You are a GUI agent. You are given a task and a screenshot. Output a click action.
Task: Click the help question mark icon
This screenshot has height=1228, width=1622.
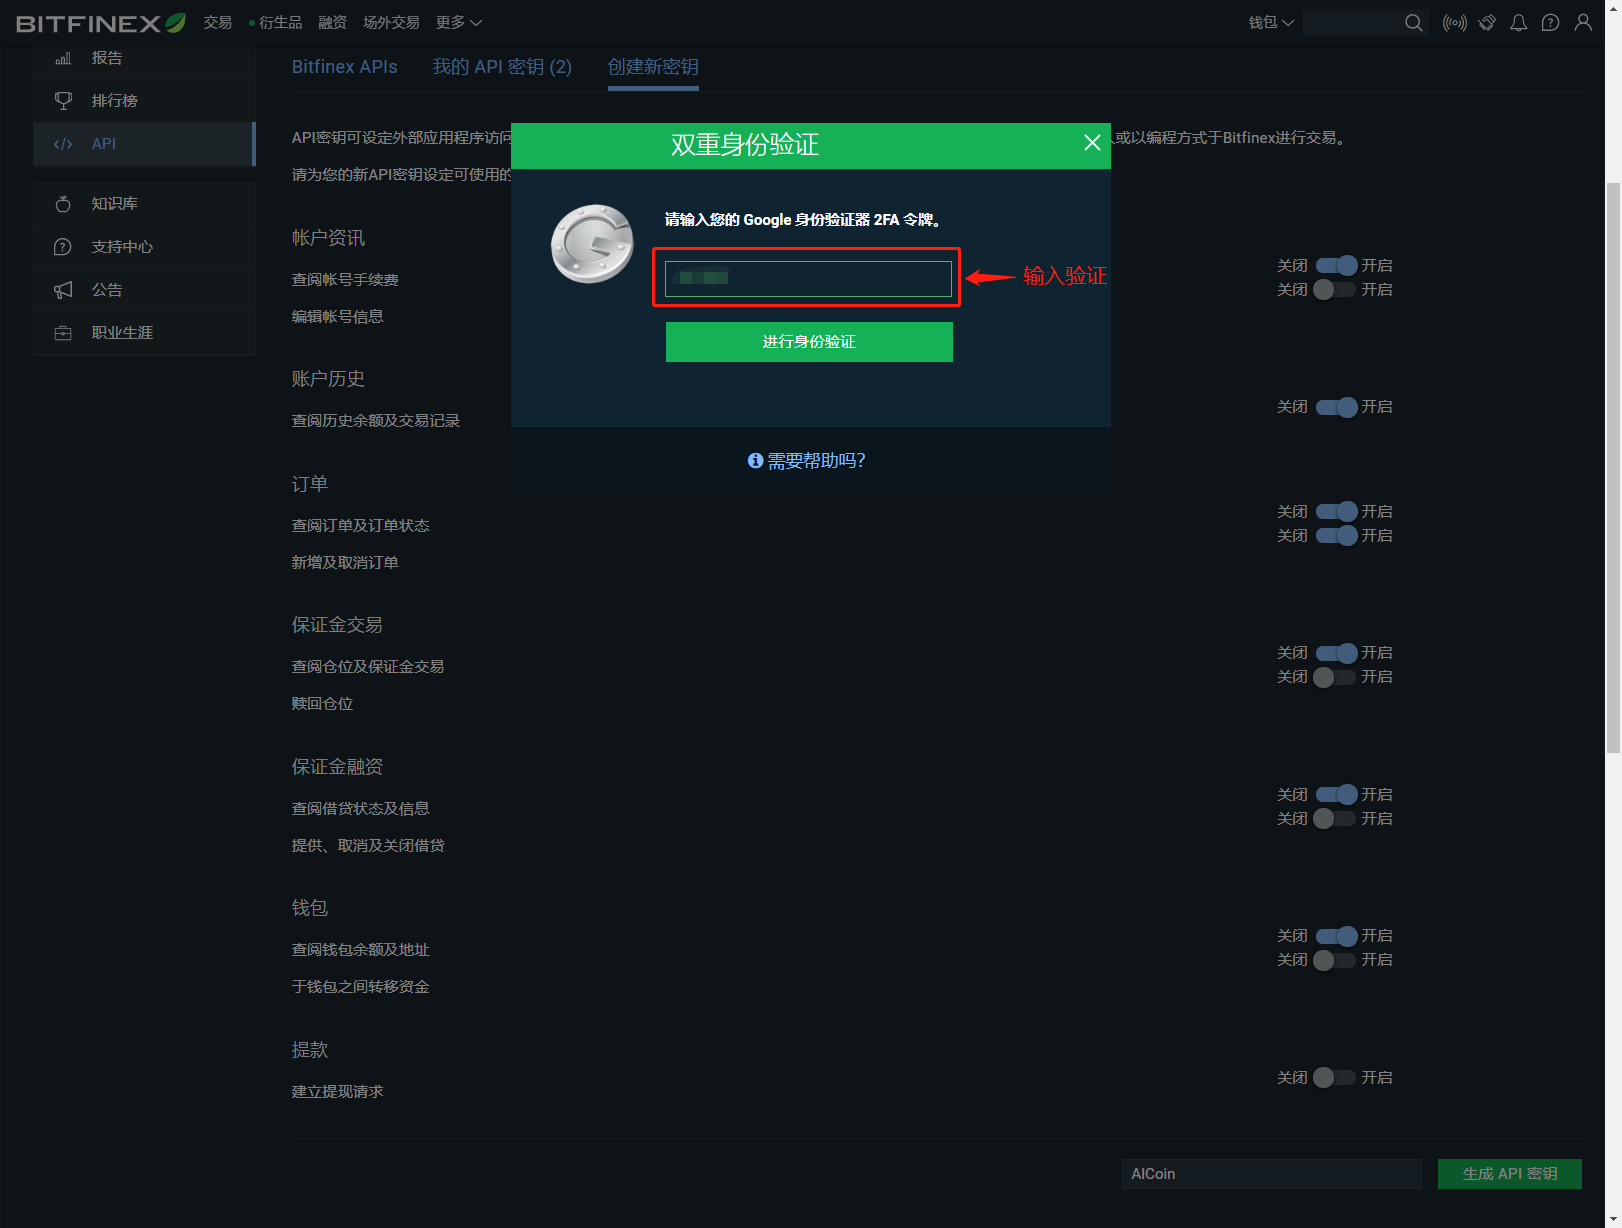click(x=1551, y=23)
